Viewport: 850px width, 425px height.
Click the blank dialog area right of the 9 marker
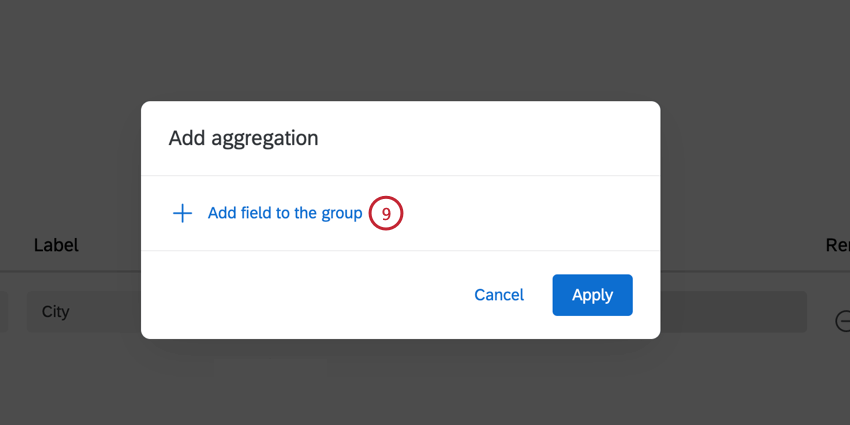(x=530, y=213)
